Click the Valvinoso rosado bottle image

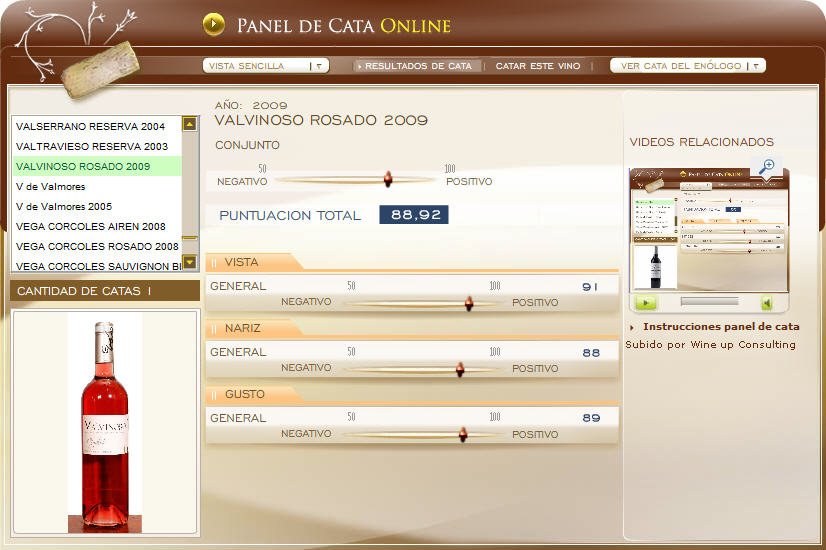coord(105,423)
